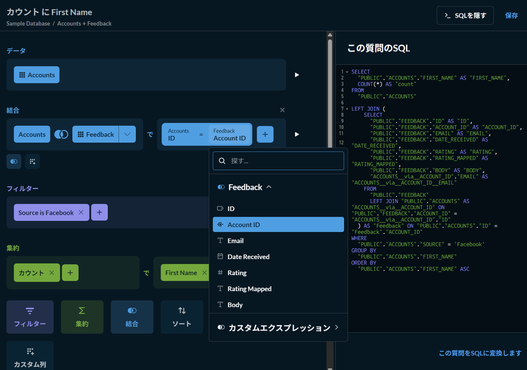The width and height of the screenshot is (527, 370).
Task: Choose Date Received column
Action: click(x=278, y=257)
